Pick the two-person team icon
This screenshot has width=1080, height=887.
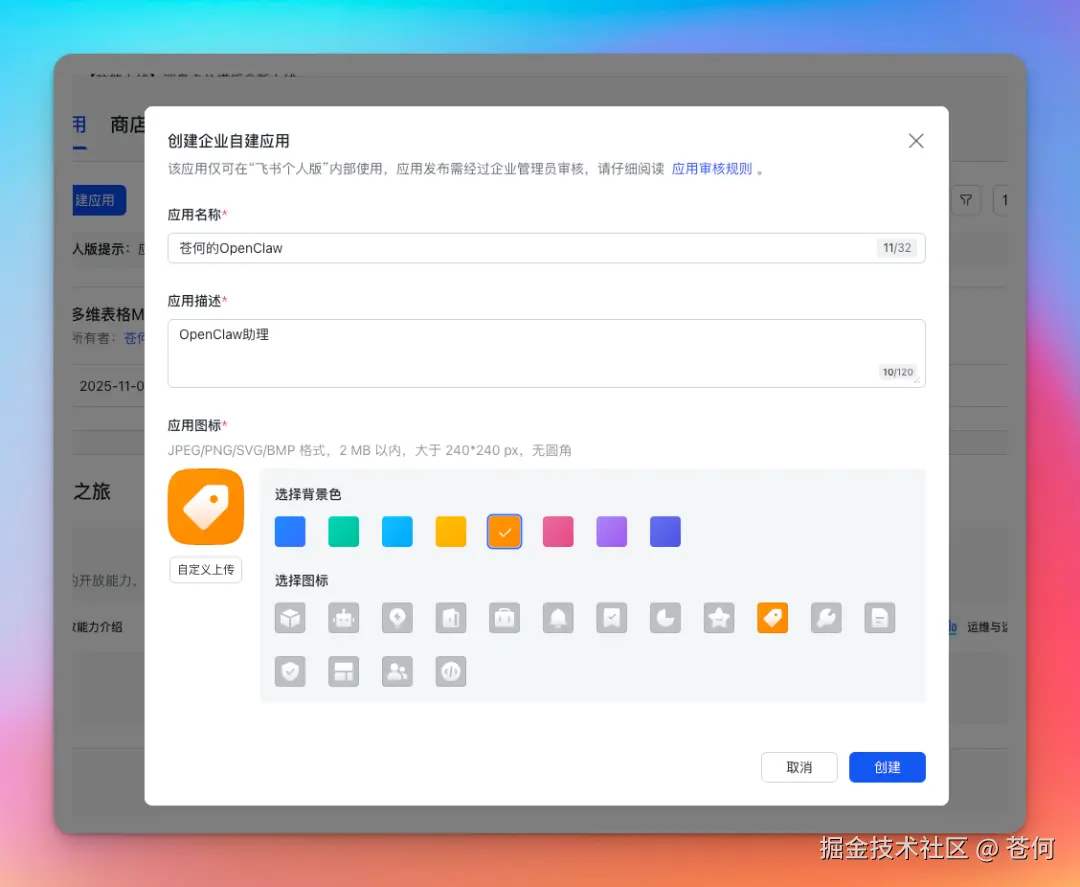pos(397,672)
